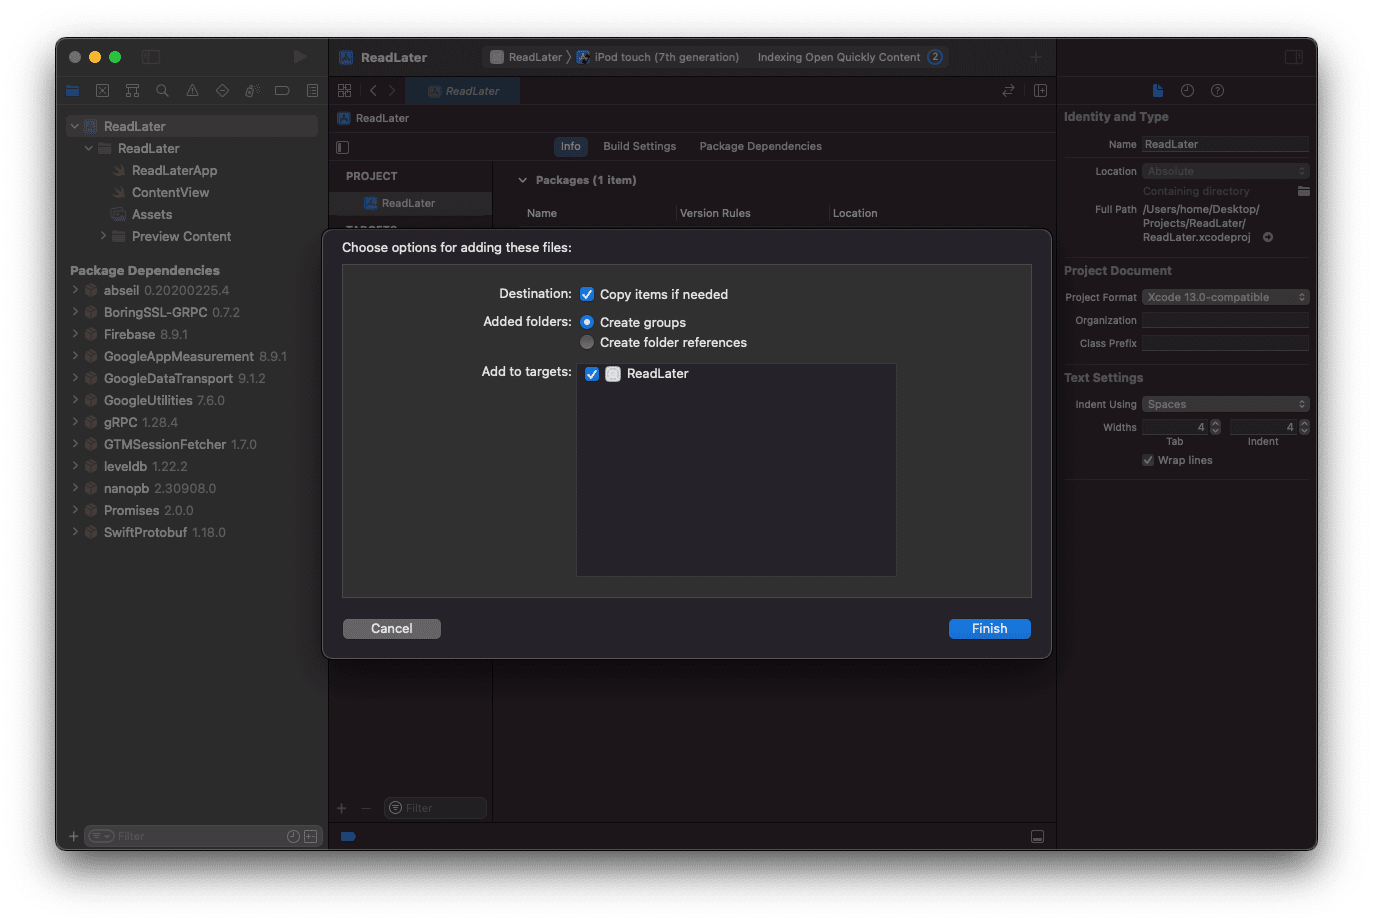This screenshot has height=924, width=1373.
Task: Show the Quick Help inspector
Action: click(1217, 91)
